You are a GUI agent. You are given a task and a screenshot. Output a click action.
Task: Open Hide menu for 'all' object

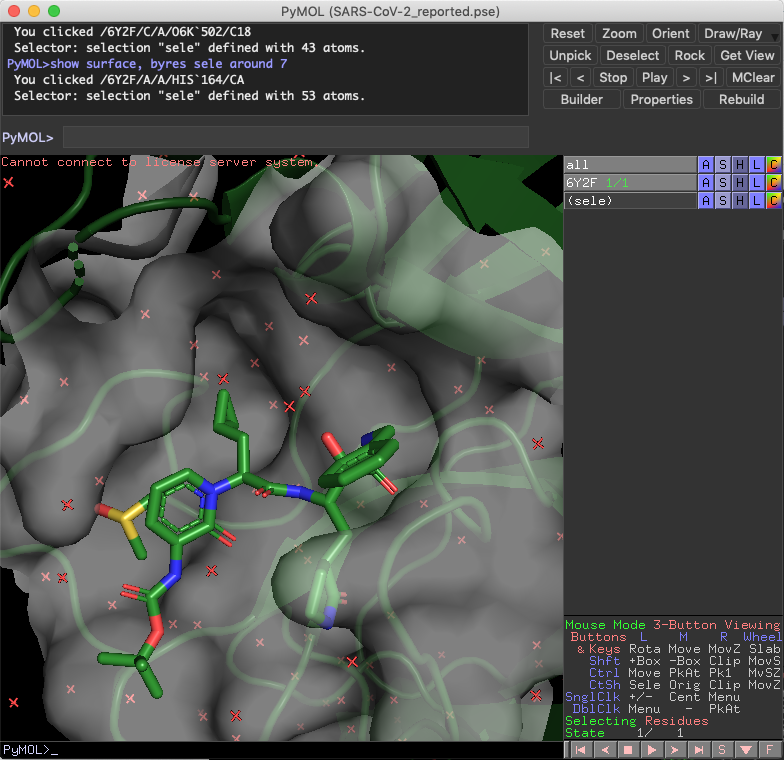[x=740, y=164]
